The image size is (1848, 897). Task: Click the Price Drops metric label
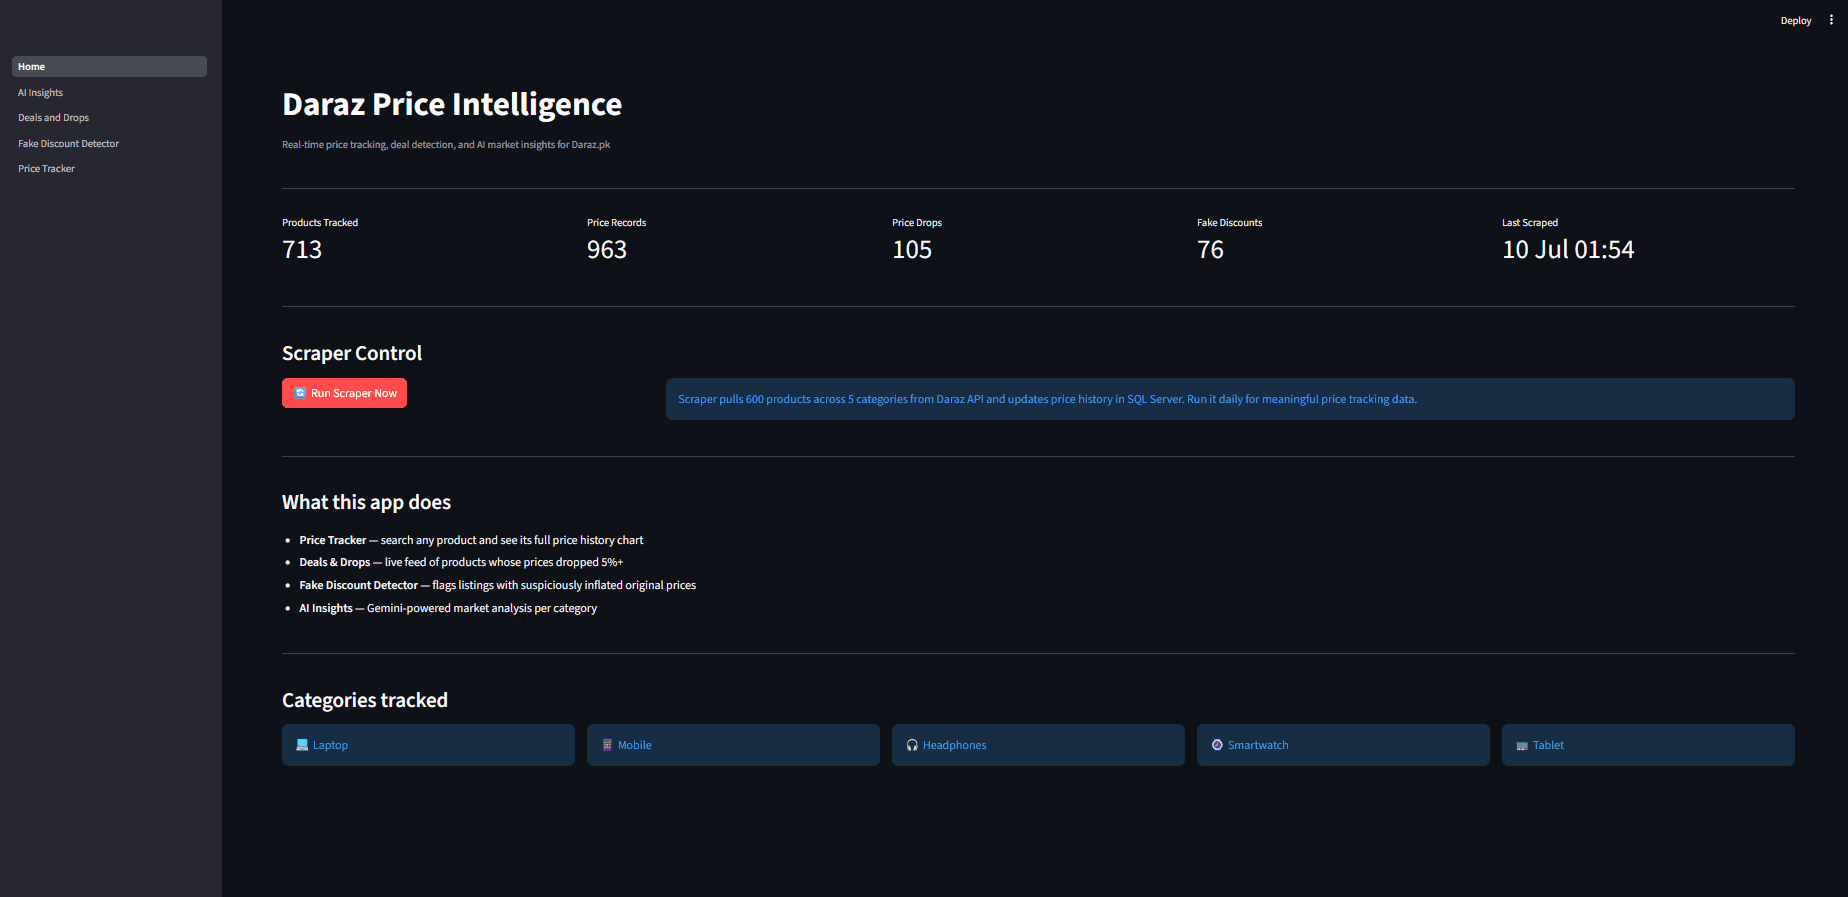917,223
